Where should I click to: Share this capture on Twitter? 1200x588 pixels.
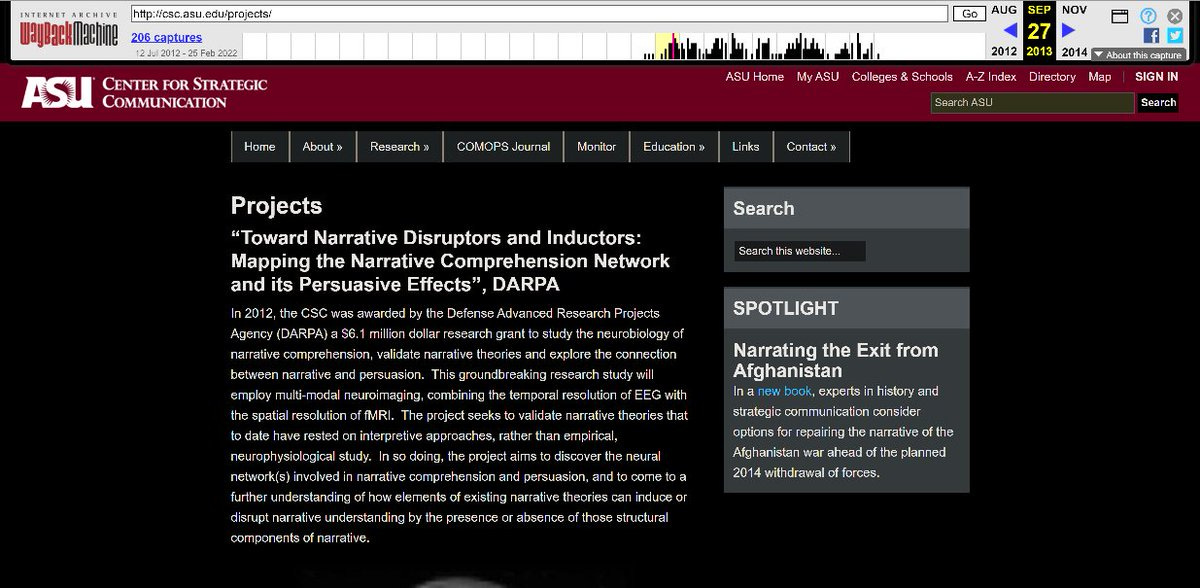tap(1175, 35)
